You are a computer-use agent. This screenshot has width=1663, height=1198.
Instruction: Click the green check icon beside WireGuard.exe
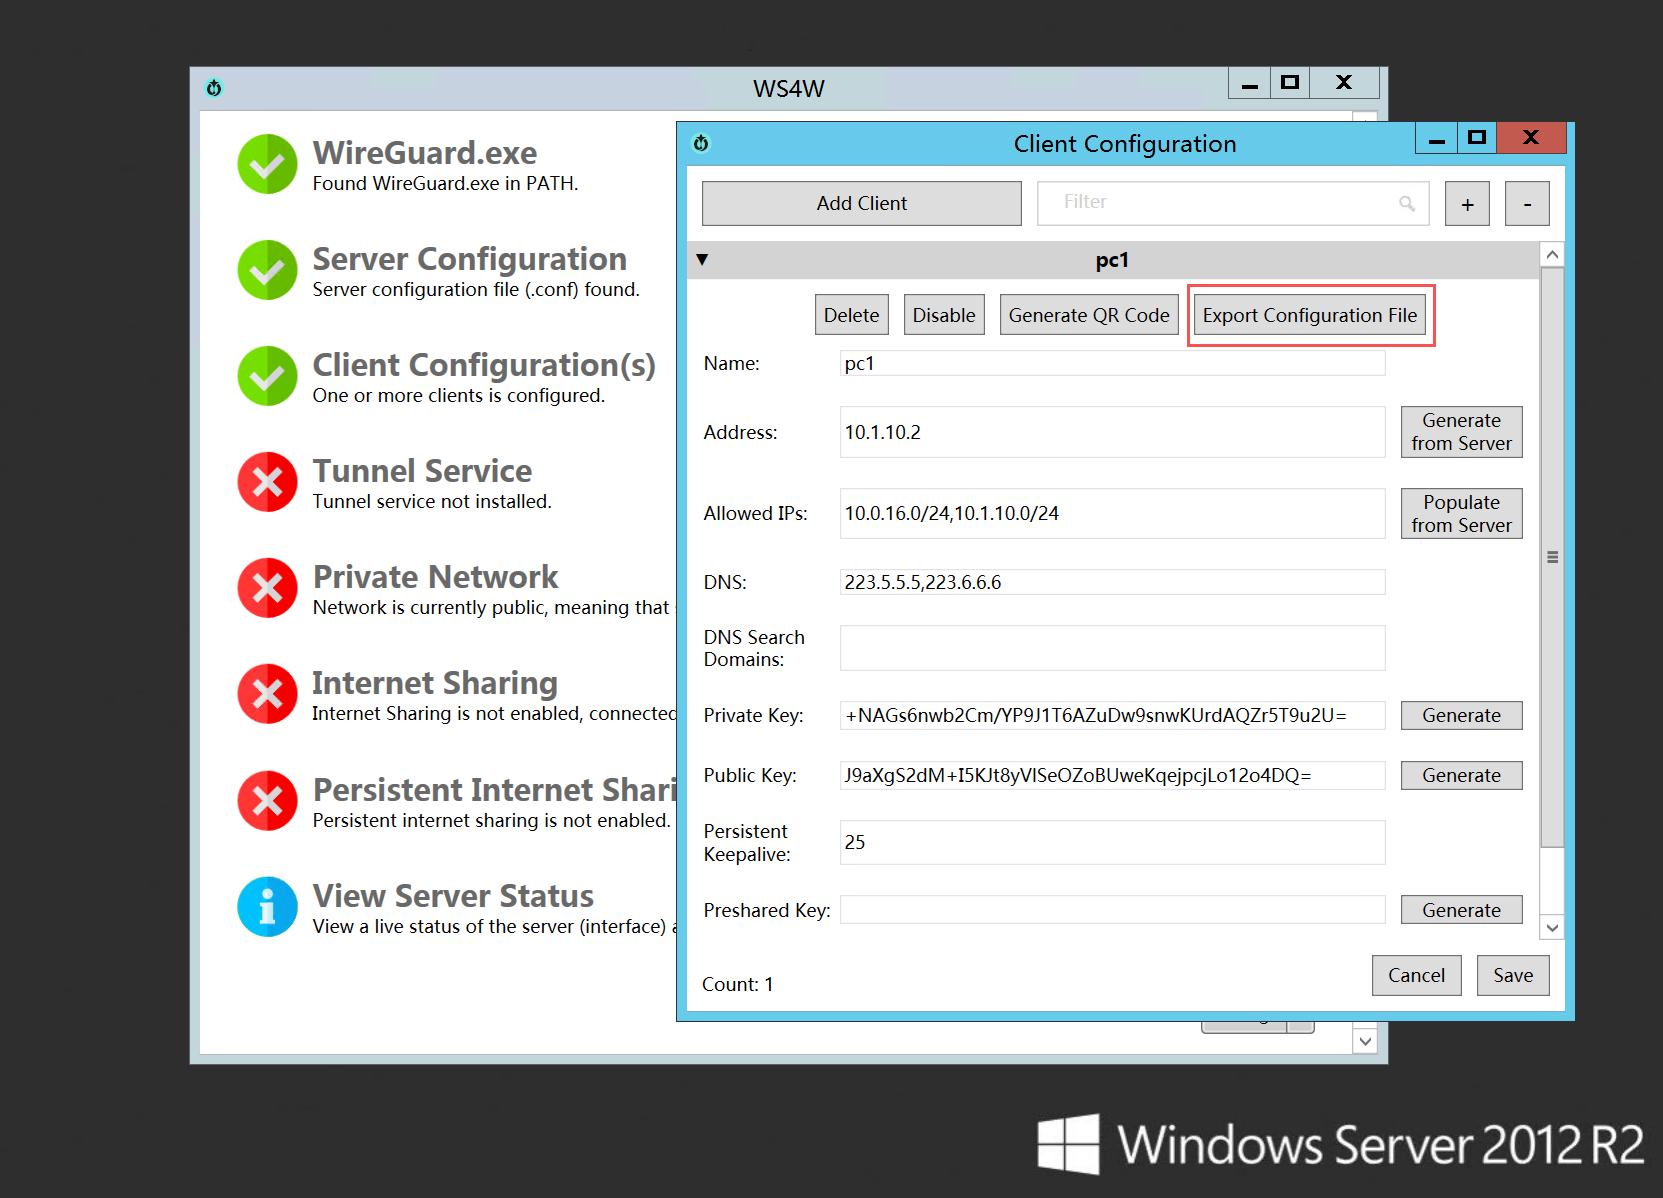click(x=267, y=164)
